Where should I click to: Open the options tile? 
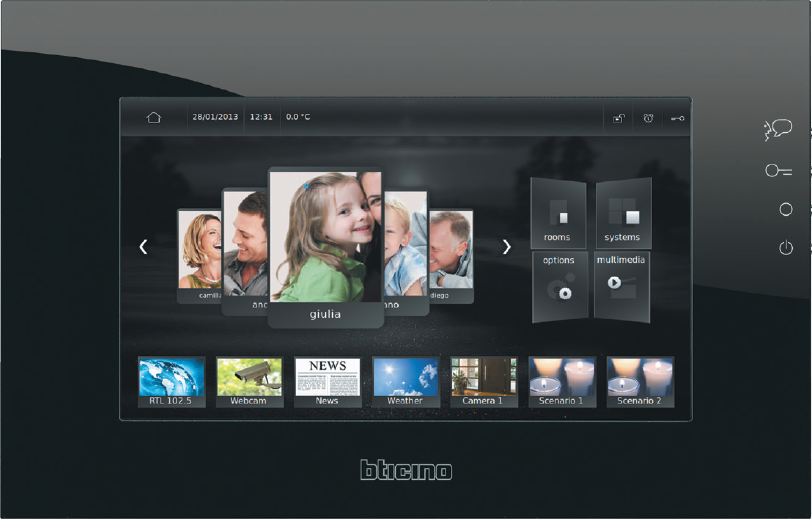[560, 286]
